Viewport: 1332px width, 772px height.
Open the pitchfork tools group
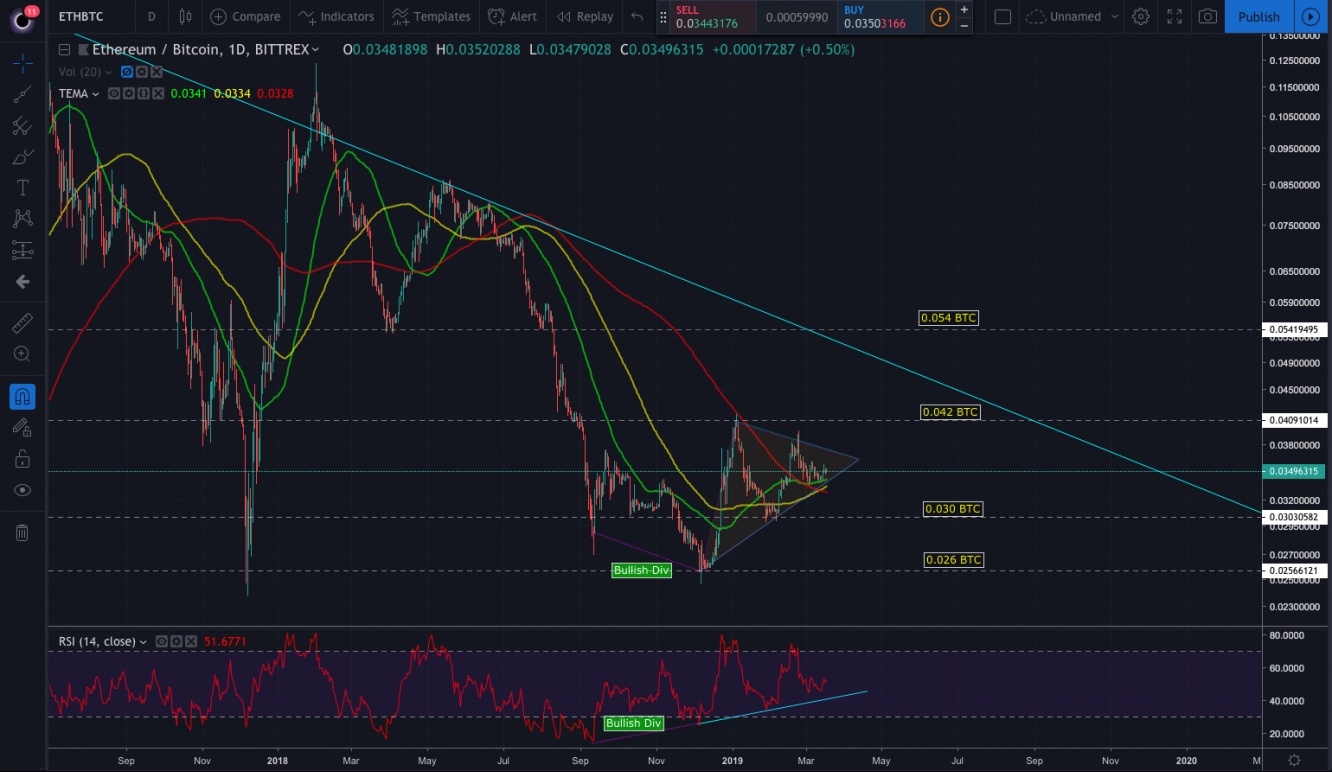22,126
